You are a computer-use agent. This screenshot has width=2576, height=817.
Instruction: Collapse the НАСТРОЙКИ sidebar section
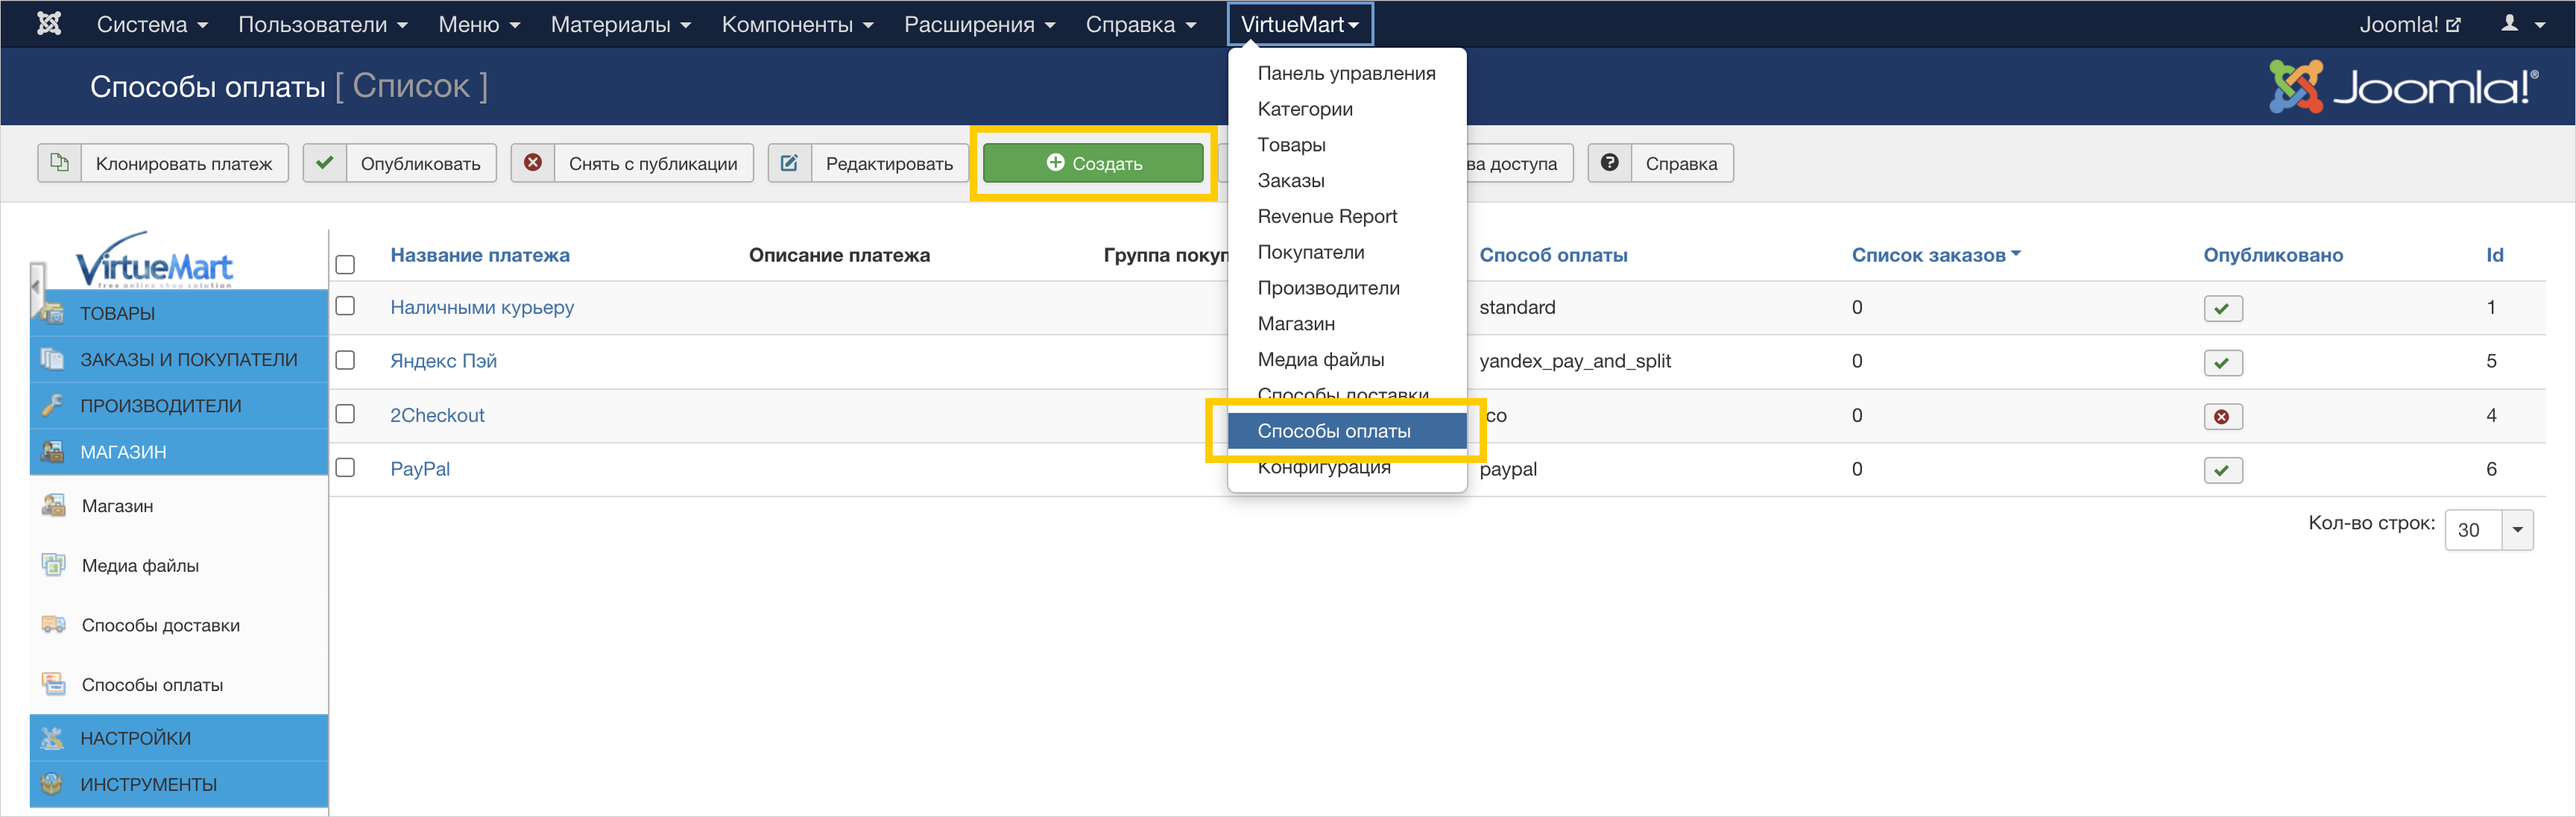pyautogui.click(x=135, y=738)
